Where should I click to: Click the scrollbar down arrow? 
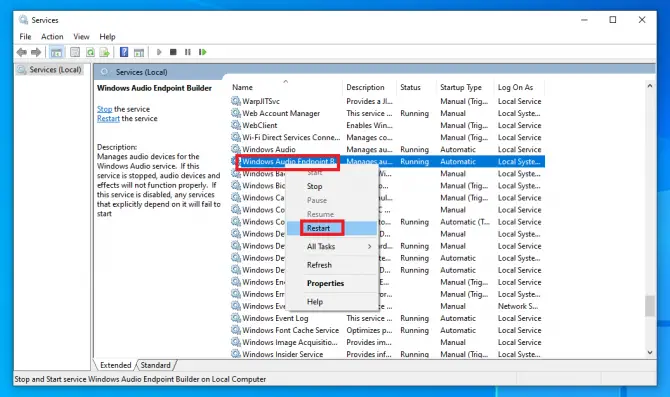tap(650, 353)
